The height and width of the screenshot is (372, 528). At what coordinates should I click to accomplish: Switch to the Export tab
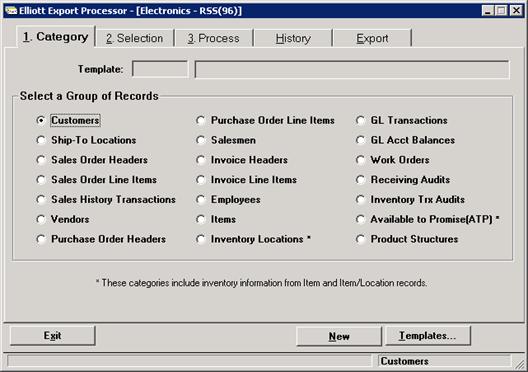pyautogui.click(x=372, y=38)
